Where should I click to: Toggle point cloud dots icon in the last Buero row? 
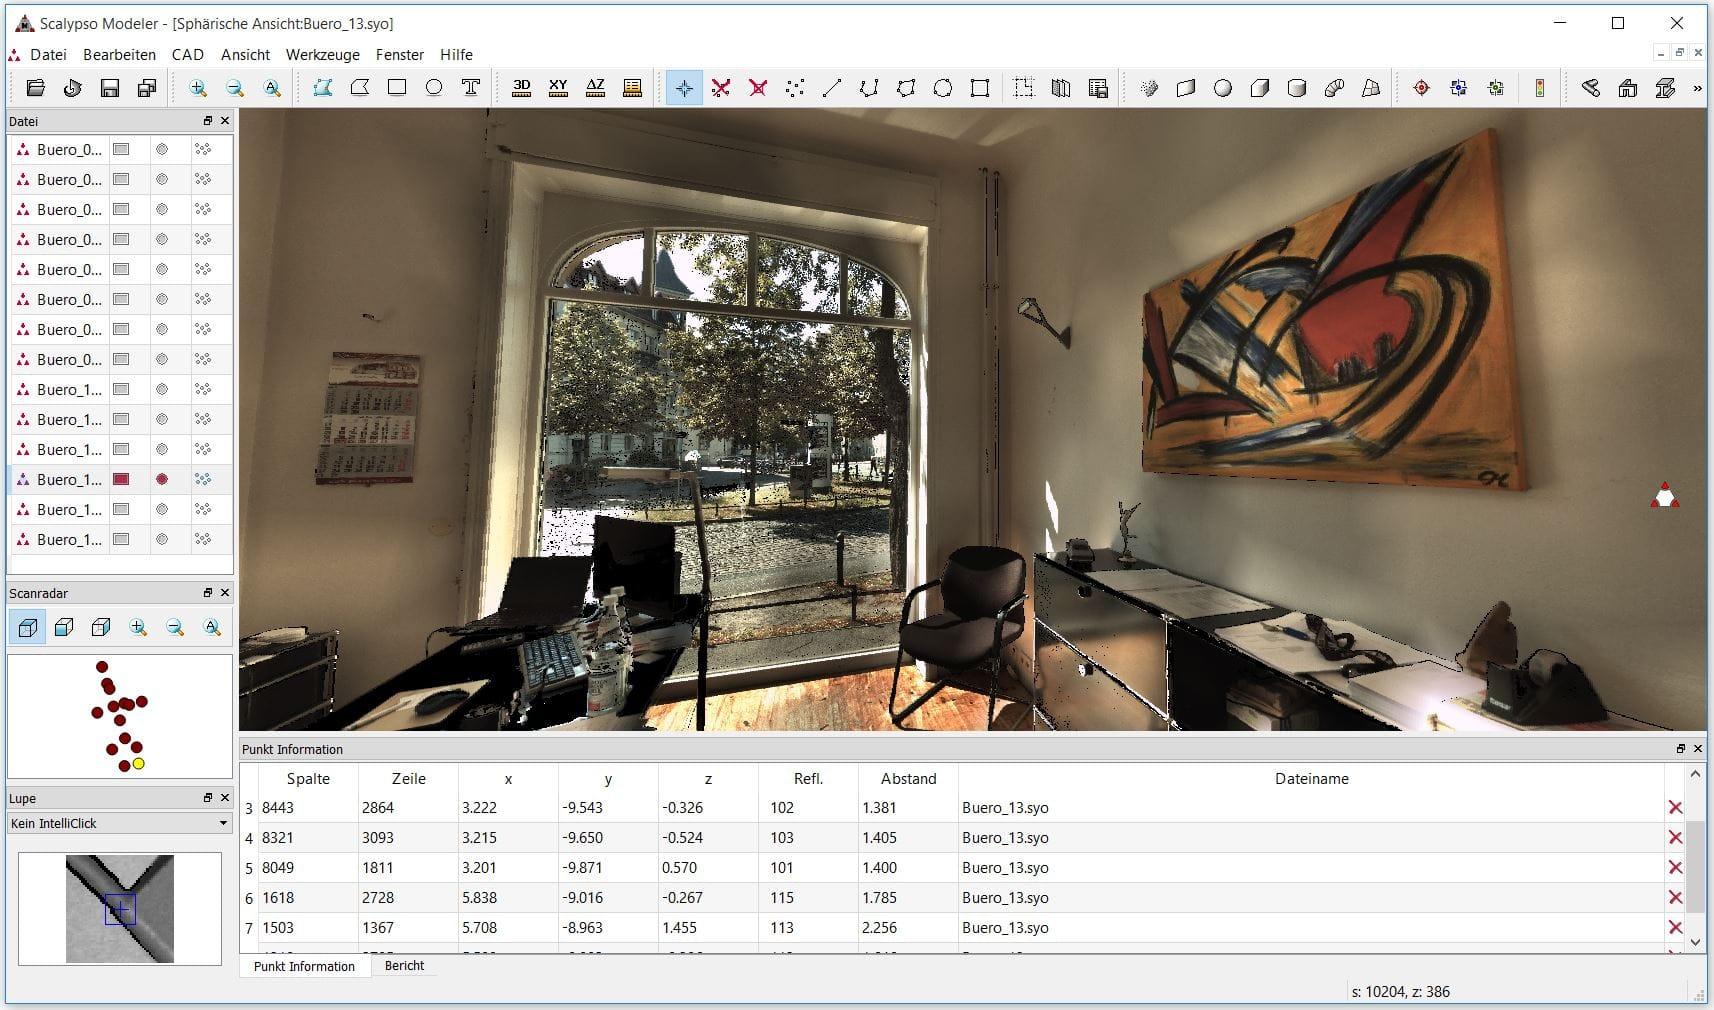click(x=203, y=540)
